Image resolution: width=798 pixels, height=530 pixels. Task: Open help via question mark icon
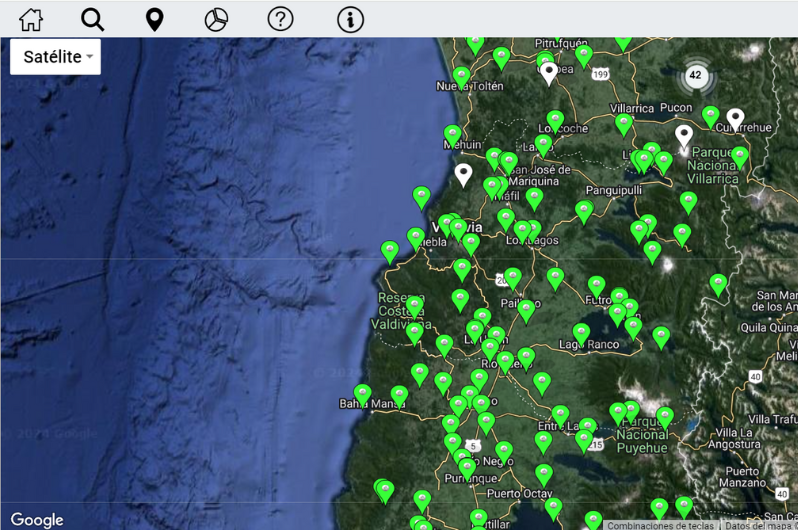tap(280, 19)
